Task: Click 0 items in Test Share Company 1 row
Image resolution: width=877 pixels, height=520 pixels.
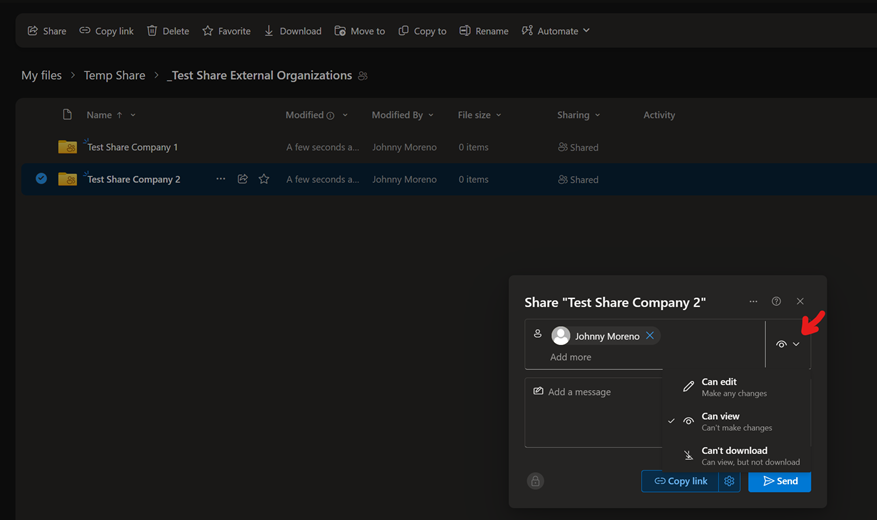Action: 473,147
